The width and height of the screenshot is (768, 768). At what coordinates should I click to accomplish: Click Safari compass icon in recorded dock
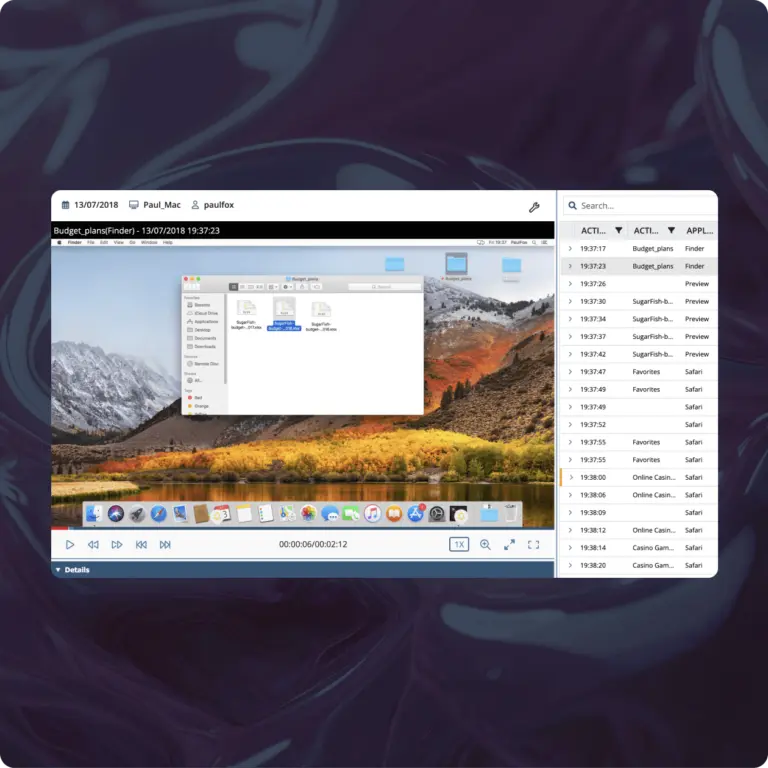click(x=159, y=514)
